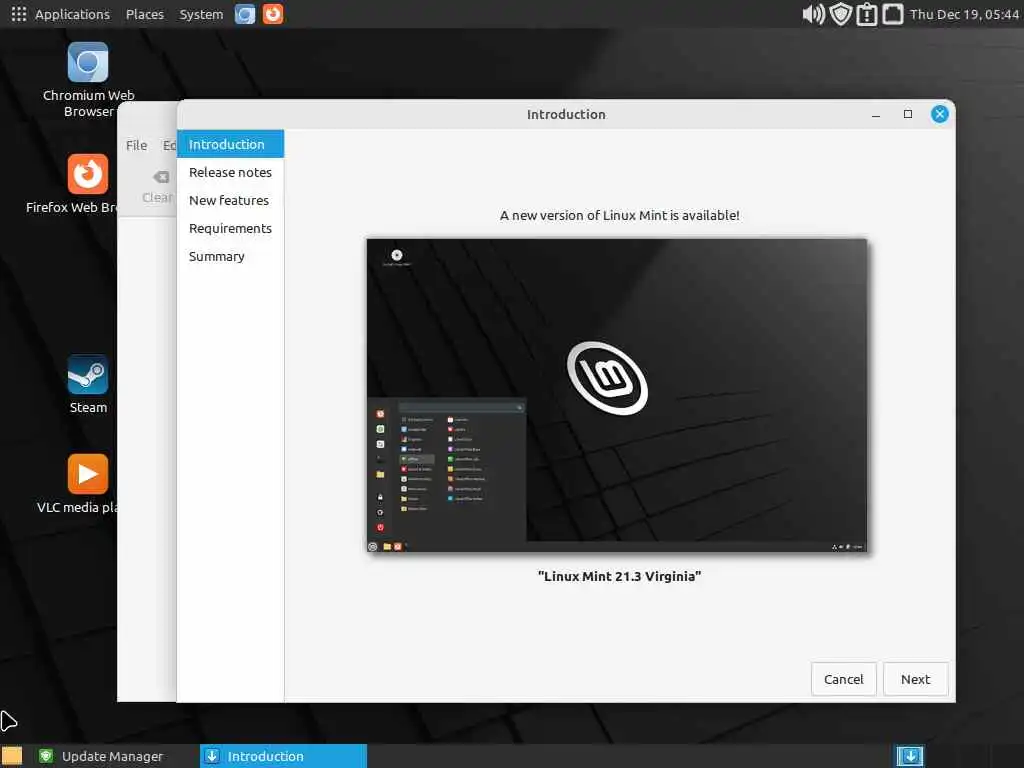Open the System menu
The height and width of the screenshot is (768, 1024).
201,14
